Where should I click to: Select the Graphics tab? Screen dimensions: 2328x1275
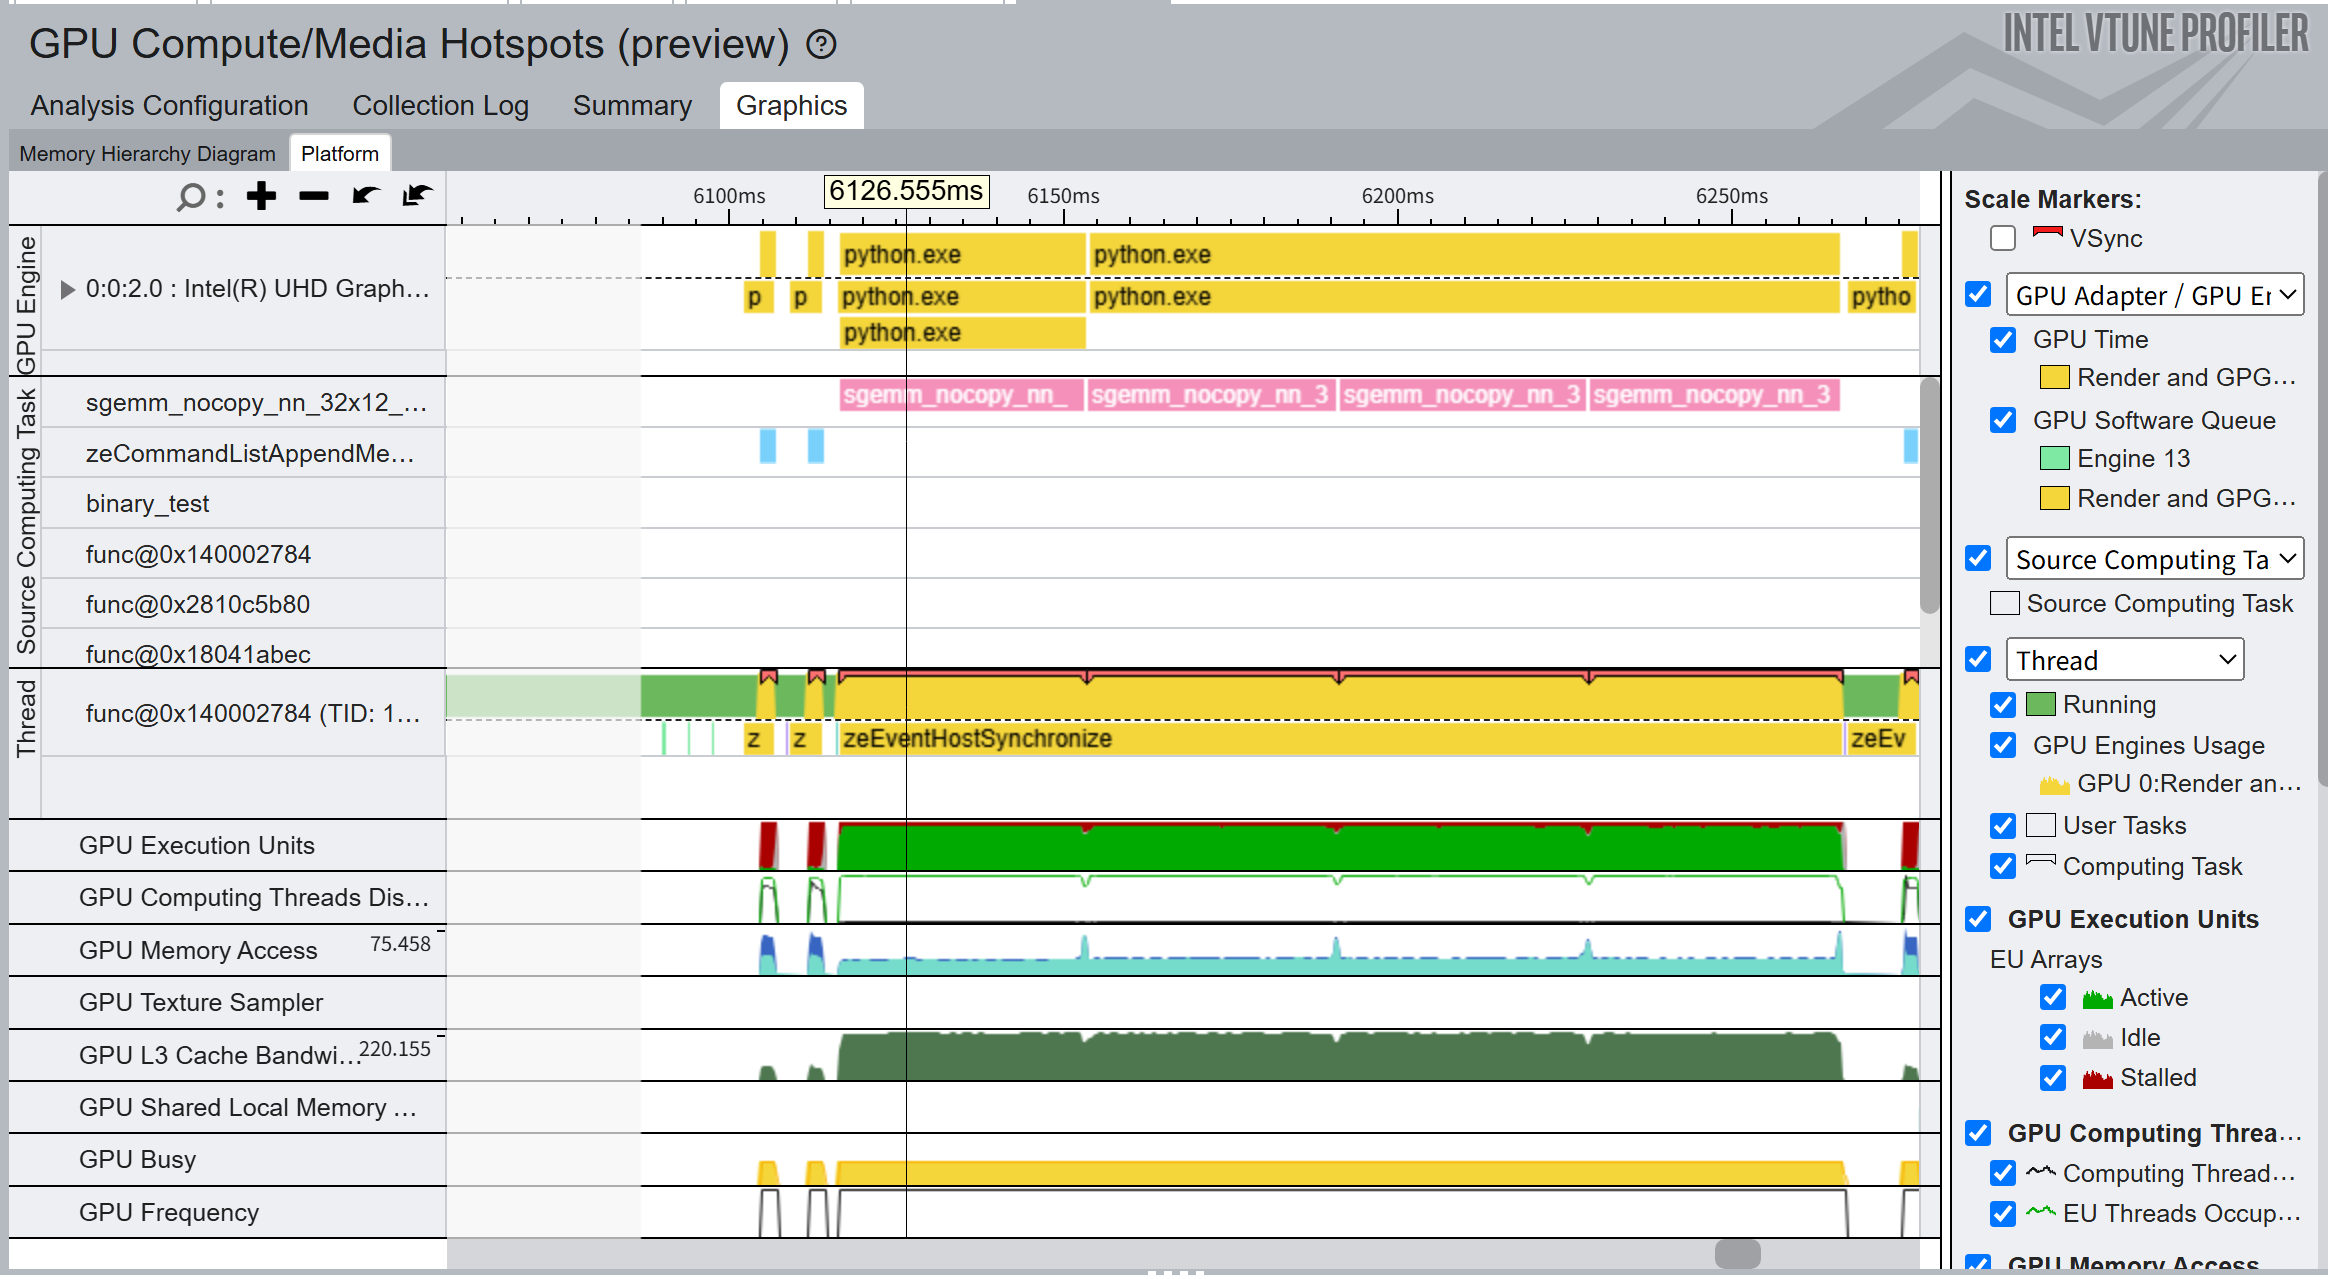pyautogui.click(x=791, y=105)
